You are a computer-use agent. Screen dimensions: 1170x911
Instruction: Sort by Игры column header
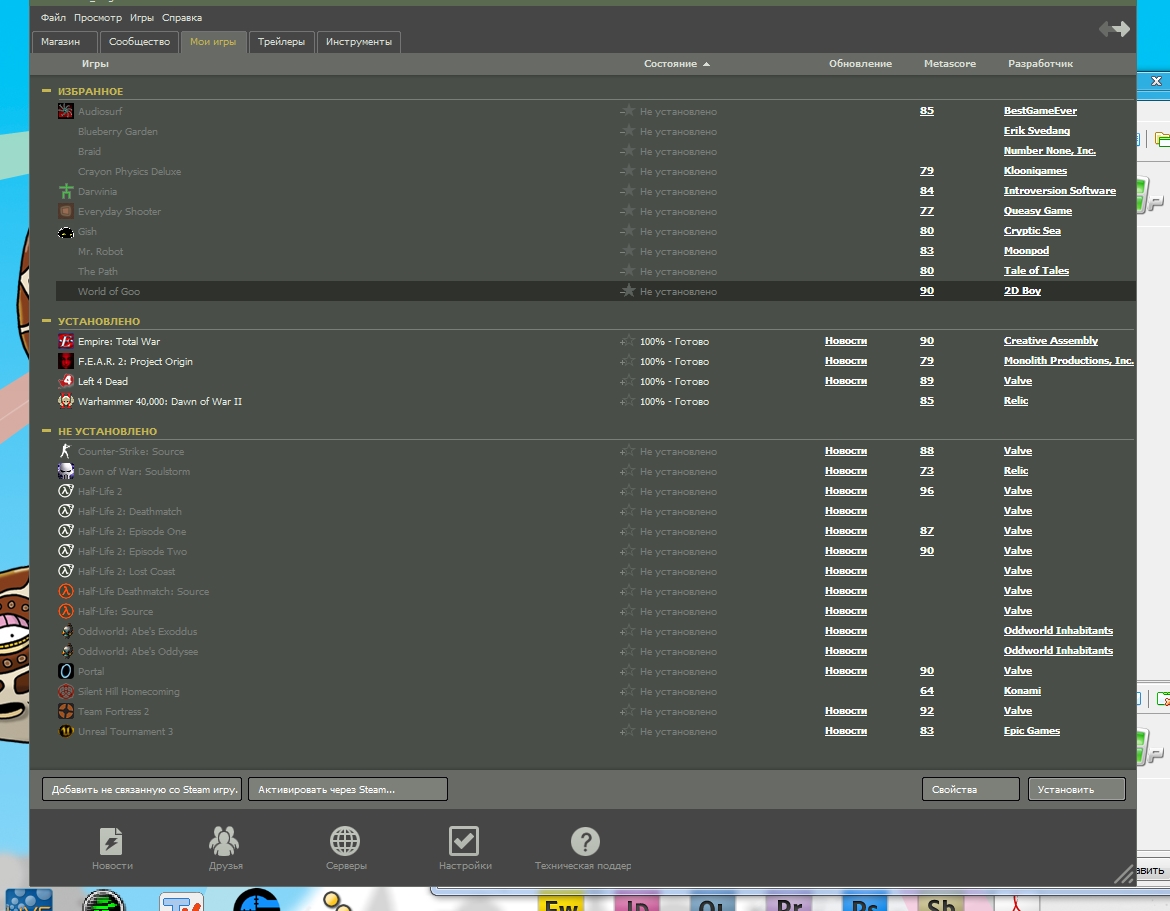tap(96, 63)
